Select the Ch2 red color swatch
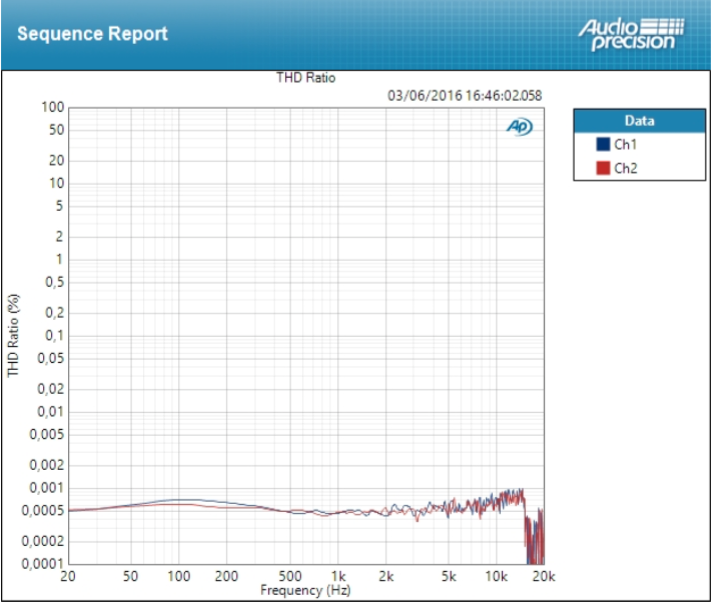 pyautogui.click(x=603, y=168)
